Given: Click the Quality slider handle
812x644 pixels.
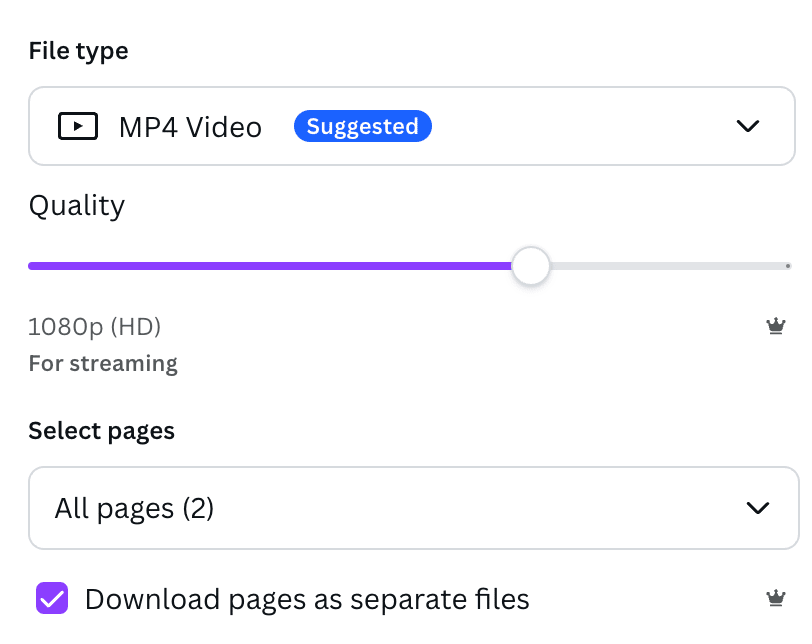Looking at the screenshot, I should click(x=530, y=266).
